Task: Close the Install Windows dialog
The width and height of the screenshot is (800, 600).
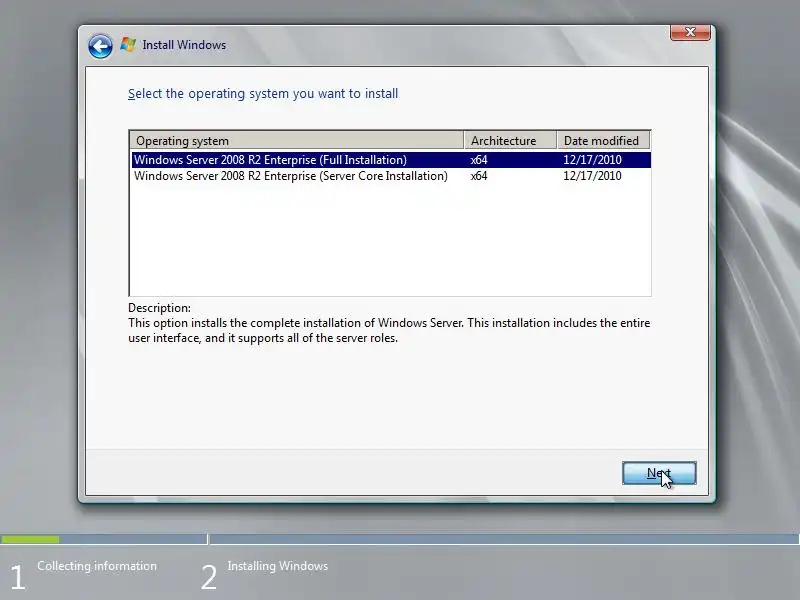Action: point(690,32)
